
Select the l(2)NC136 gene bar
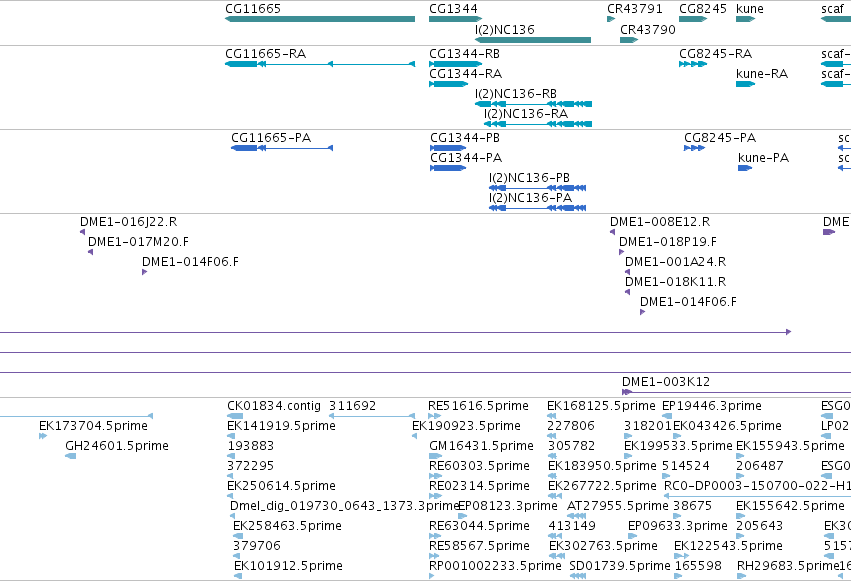click(x=533, y=40)
